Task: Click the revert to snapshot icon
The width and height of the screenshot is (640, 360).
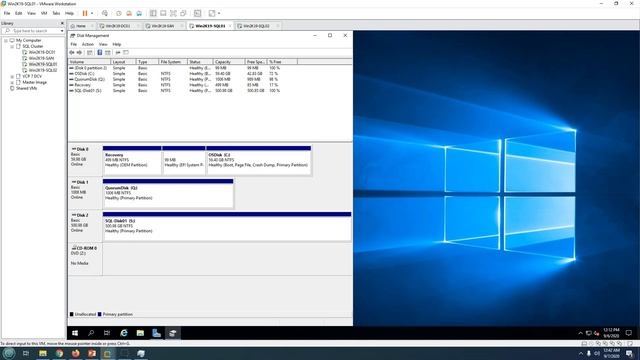Action: tap(129, 13)
